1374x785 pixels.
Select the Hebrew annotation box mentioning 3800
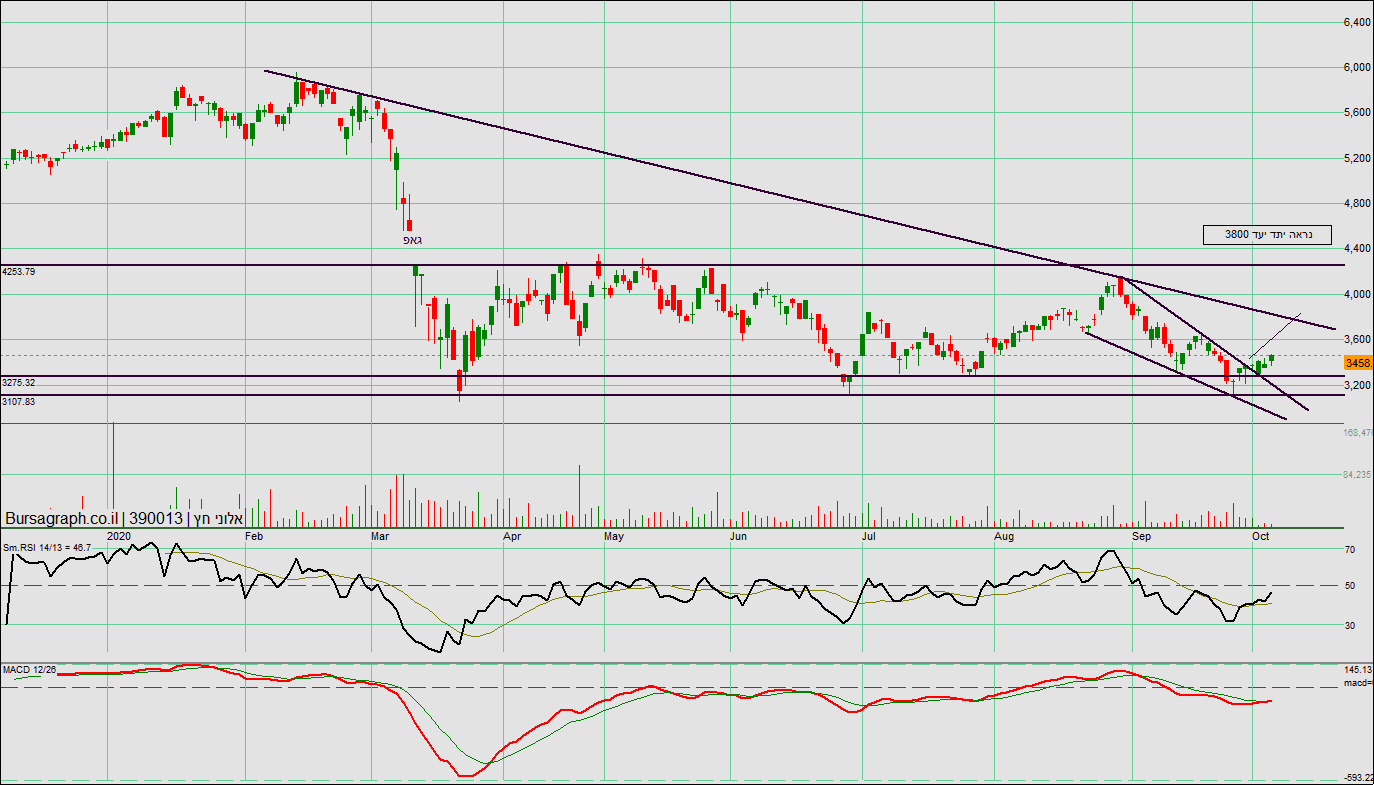click(1267, 235)
